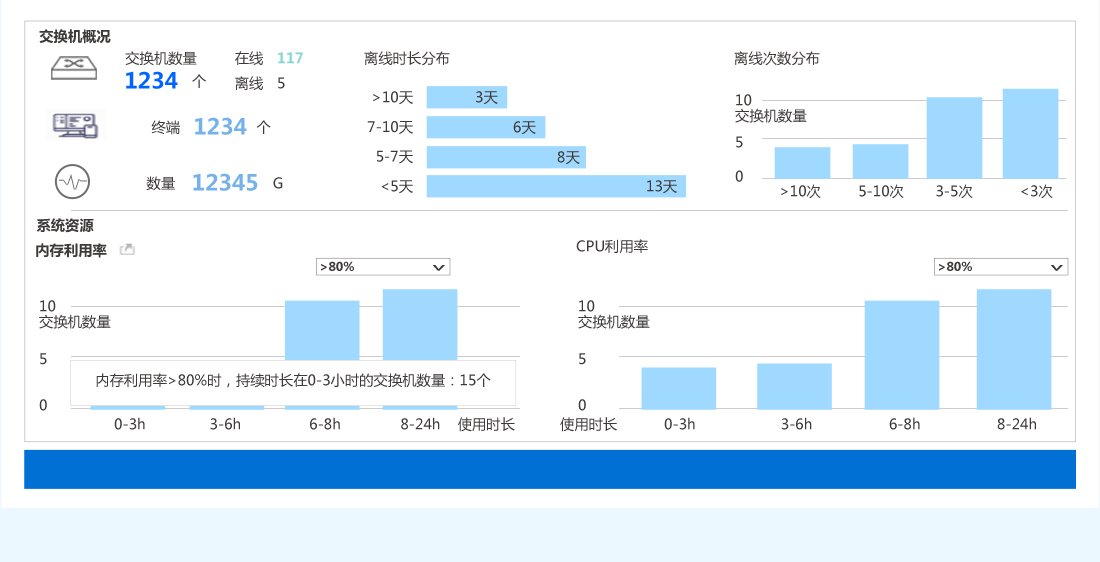Select the 3天 bar for >10天
This screenshot has height=562, width=1100.
click(x=467, y=97)
